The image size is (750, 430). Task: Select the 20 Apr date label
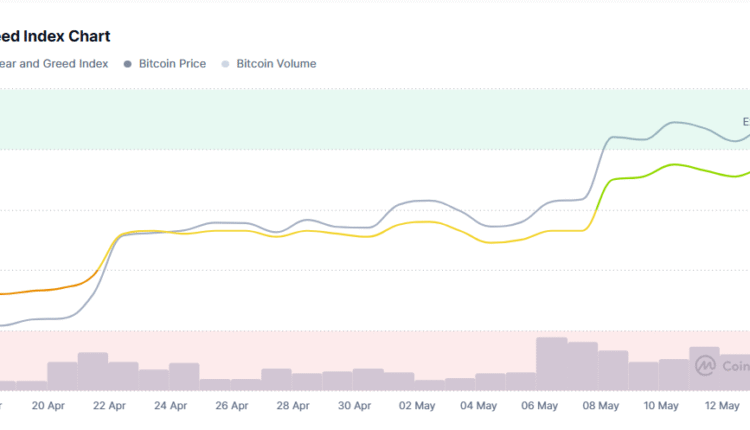[x=48, y=406]
